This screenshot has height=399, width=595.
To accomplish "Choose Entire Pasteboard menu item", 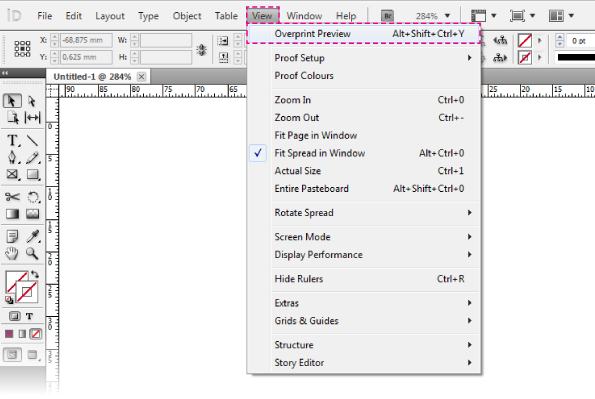I will coord(363,189).
